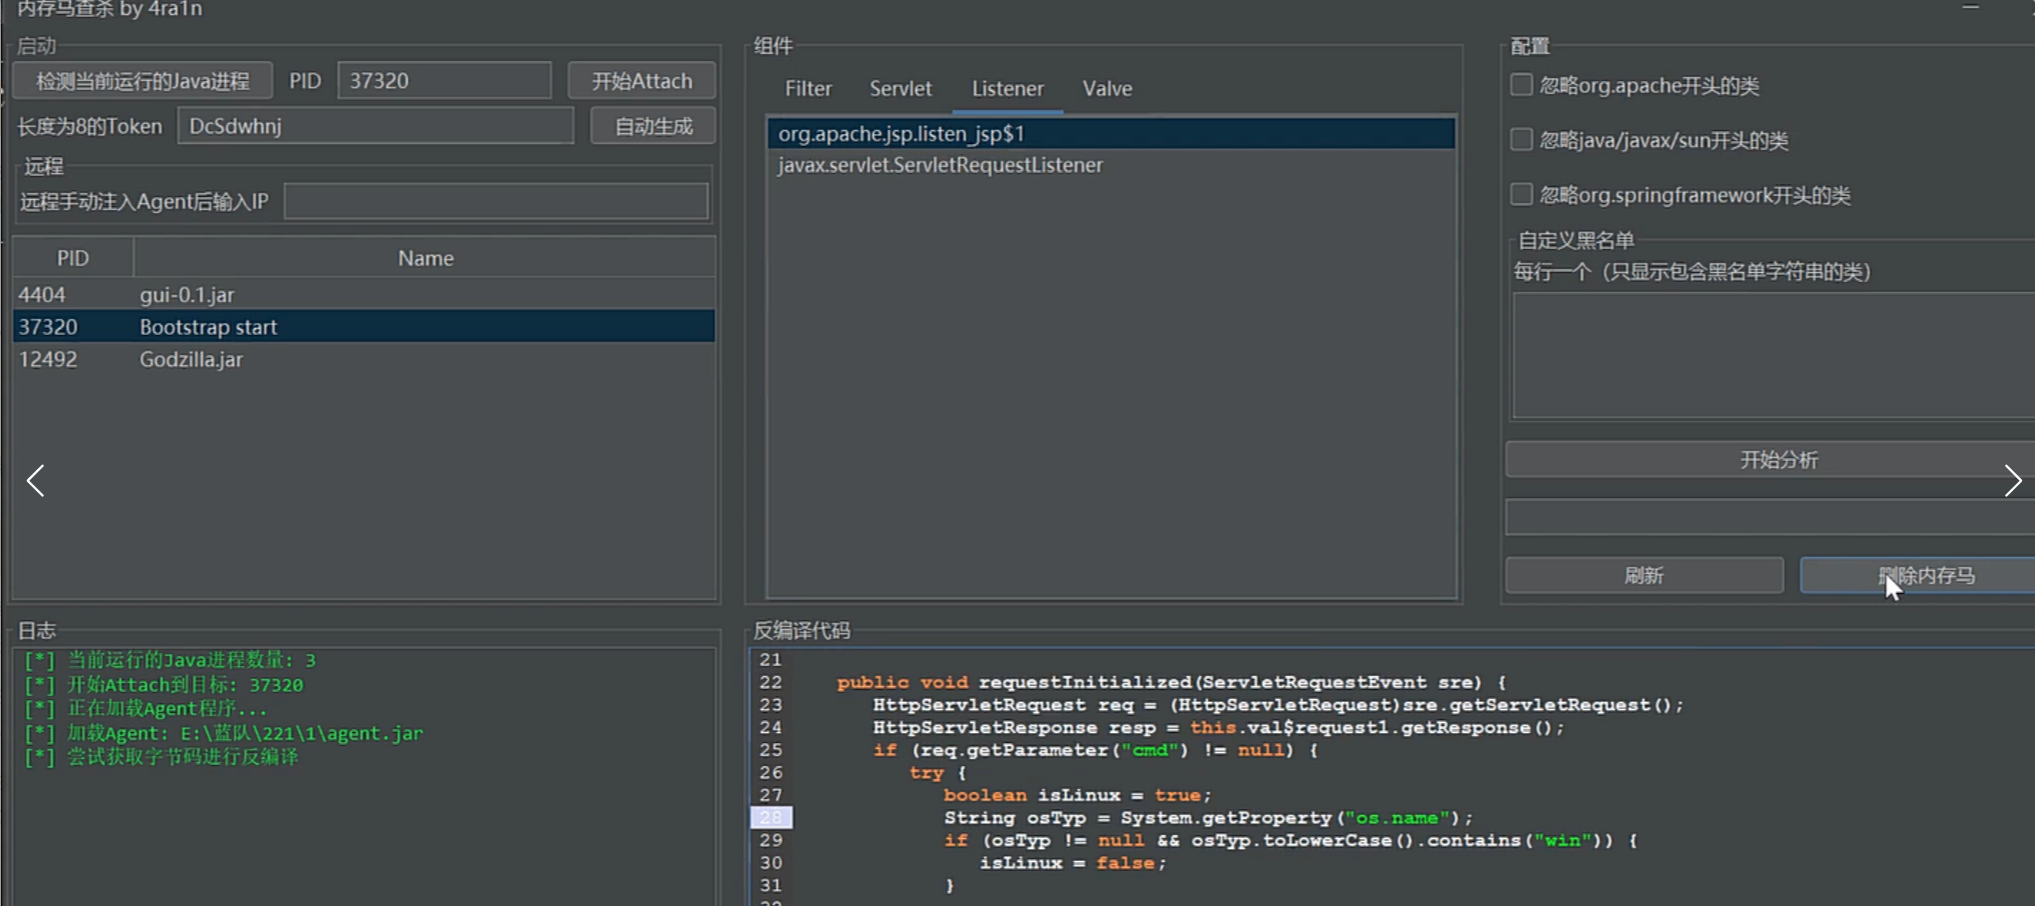Click the 检测当前运行的Java进程 button
Image resolution: width=2035 pixels, height=906 pixels.
(143, 81)
